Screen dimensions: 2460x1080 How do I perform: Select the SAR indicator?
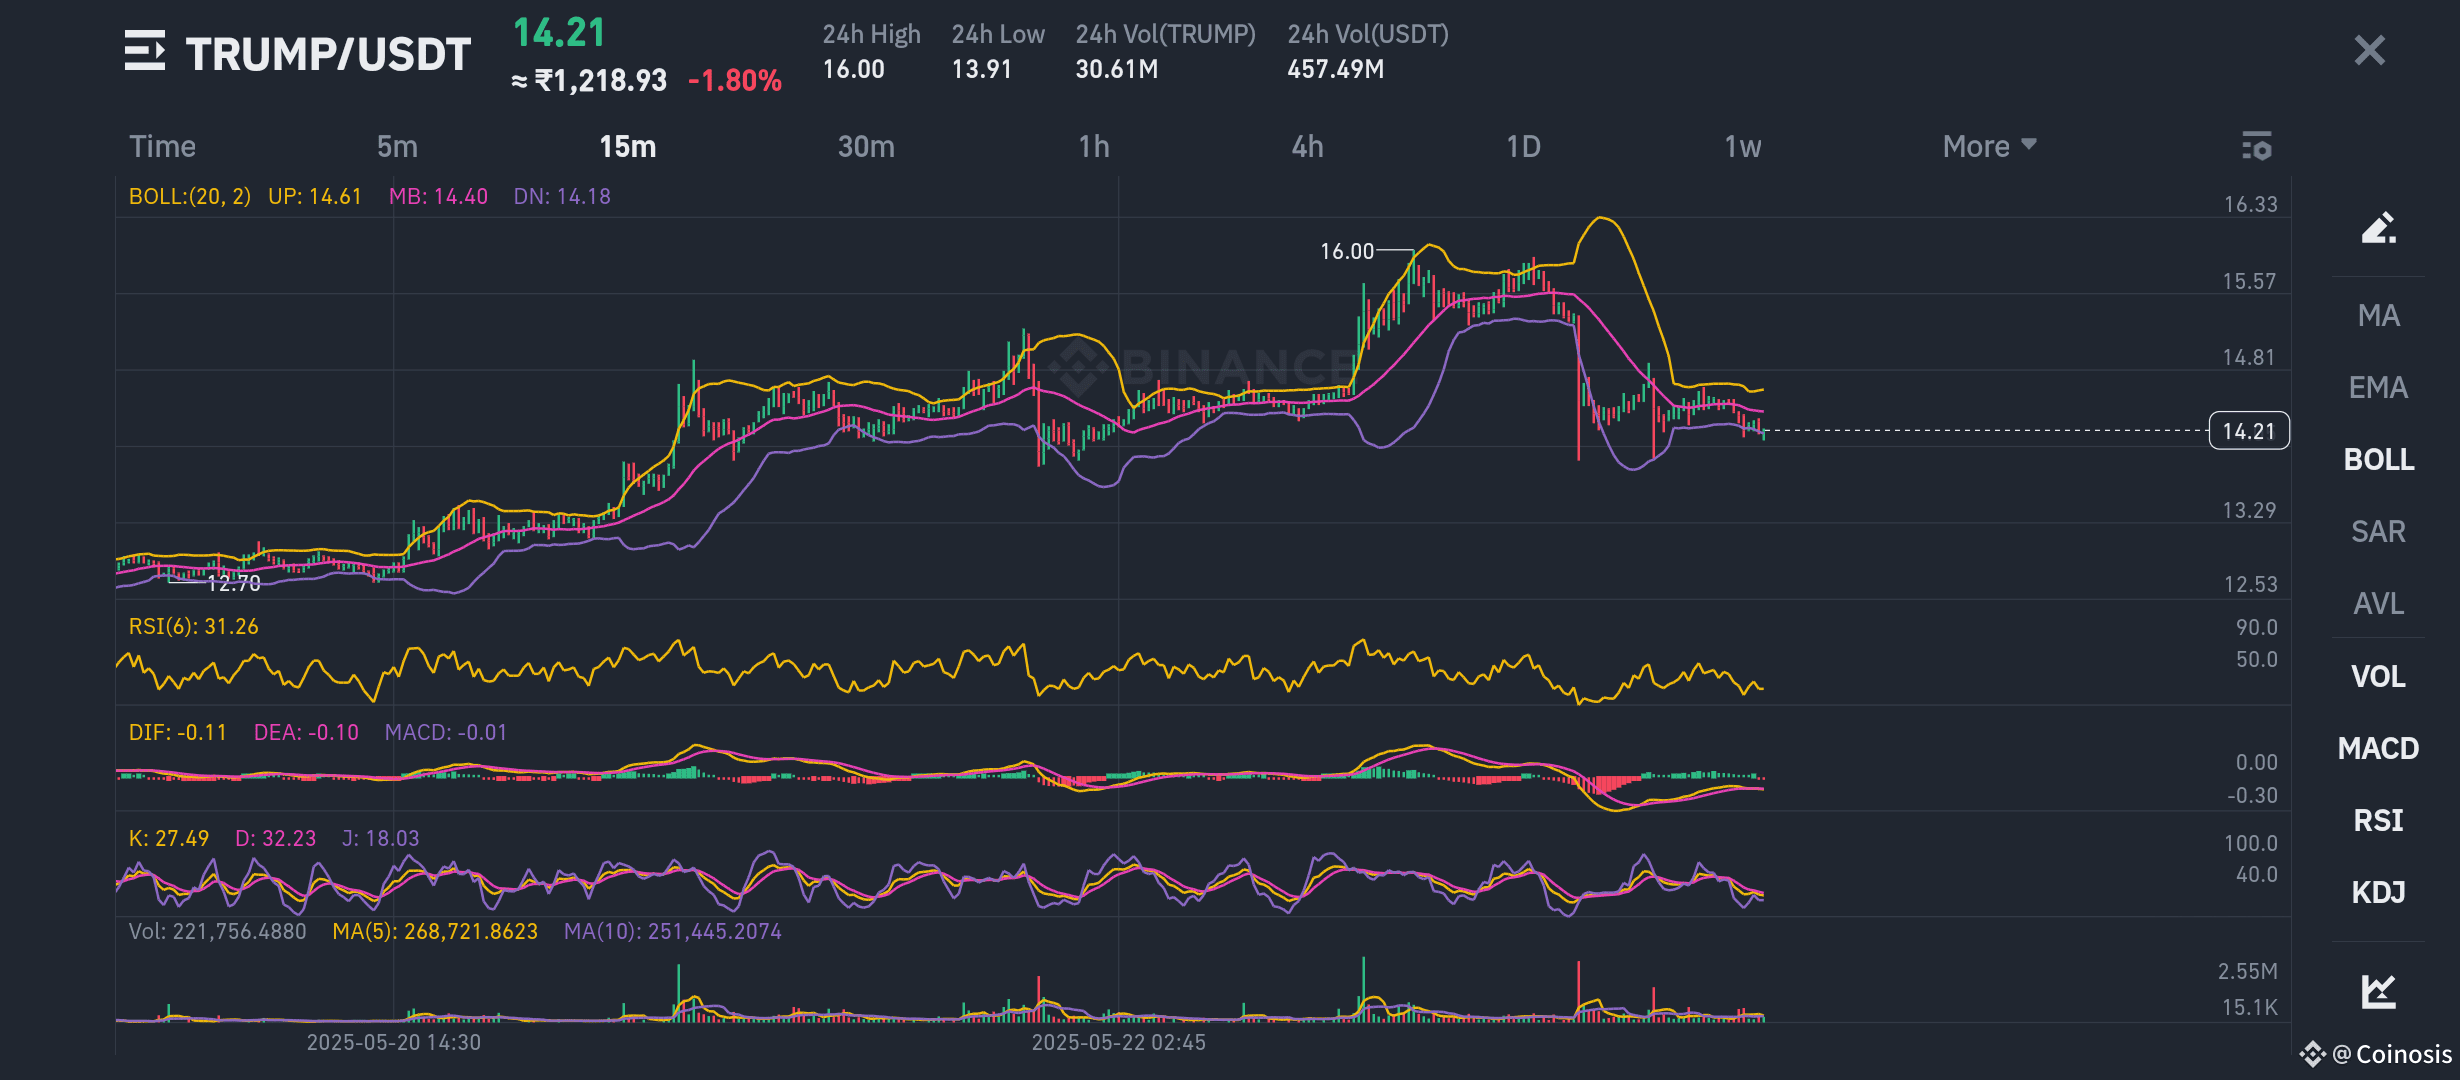2378,531
